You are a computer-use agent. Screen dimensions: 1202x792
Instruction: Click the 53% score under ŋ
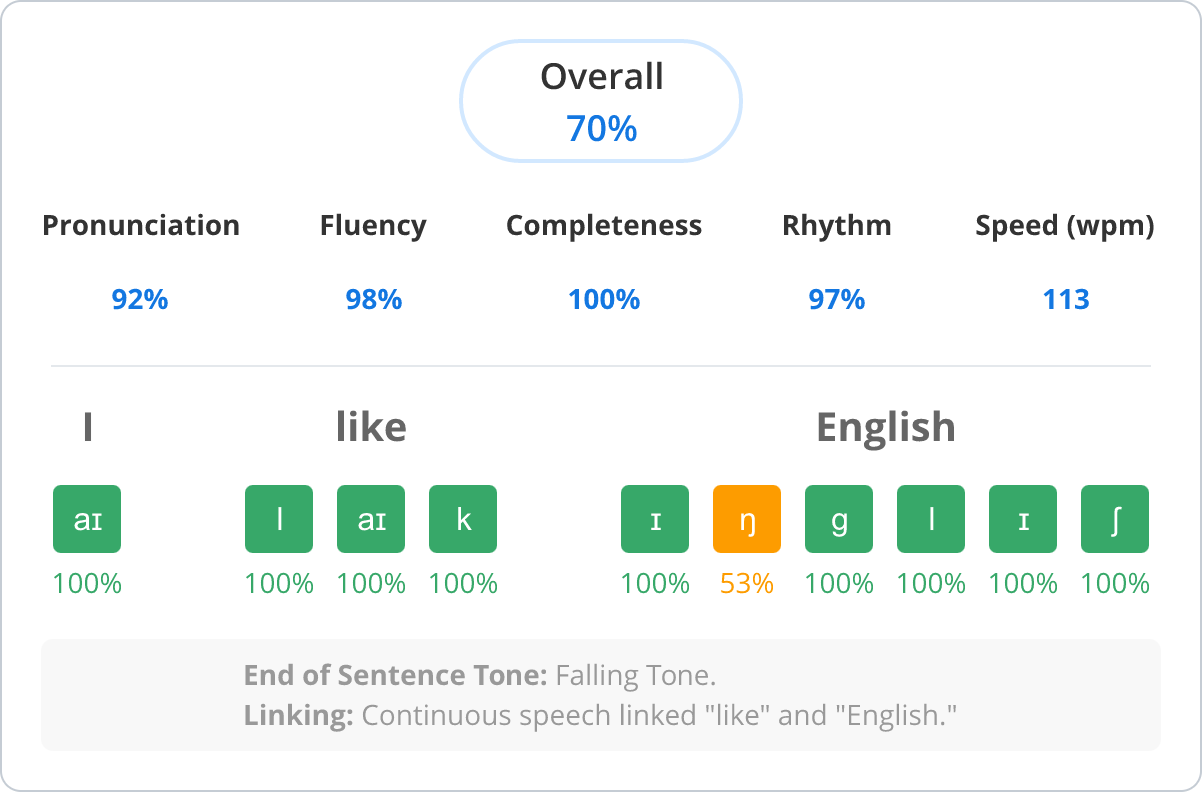(x=747, y=584)
